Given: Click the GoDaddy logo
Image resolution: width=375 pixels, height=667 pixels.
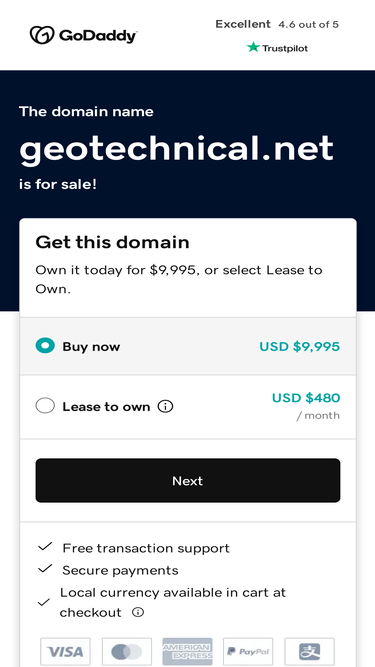Looking at the screenshot, I should pos(83,35).
